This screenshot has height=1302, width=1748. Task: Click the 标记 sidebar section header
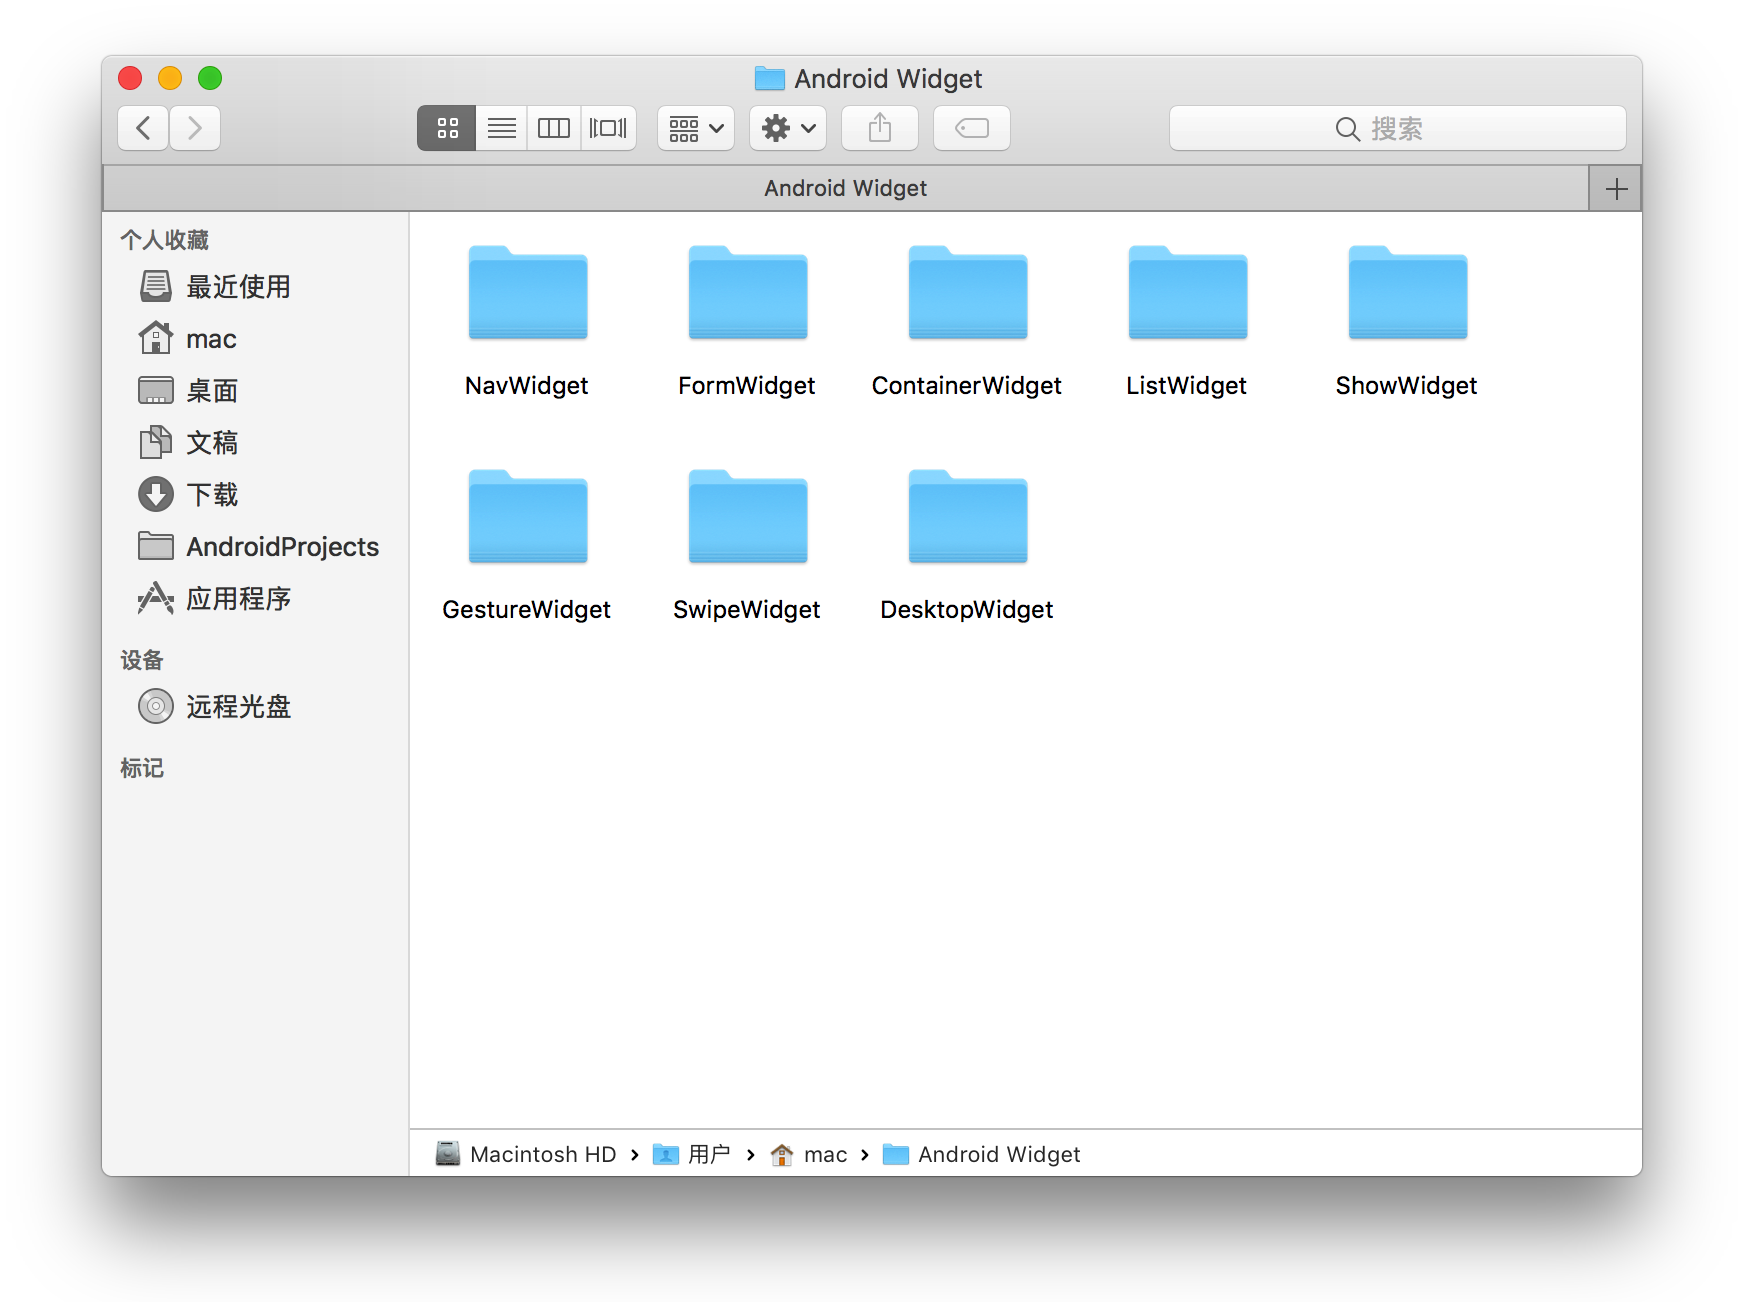(142, 768)
